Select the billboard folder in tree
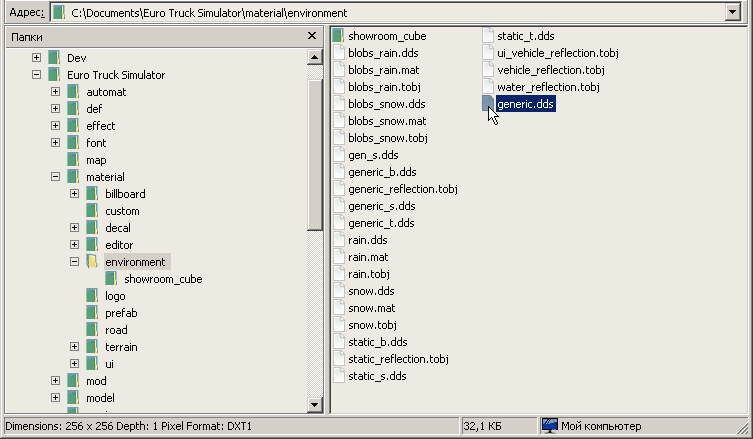Screen dimensions: 753x439 125,194
